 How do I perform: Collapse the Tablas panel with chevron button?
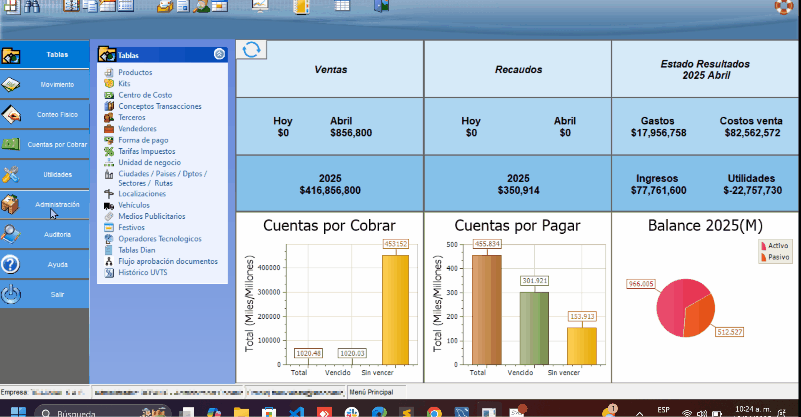(x=219, y=55)
